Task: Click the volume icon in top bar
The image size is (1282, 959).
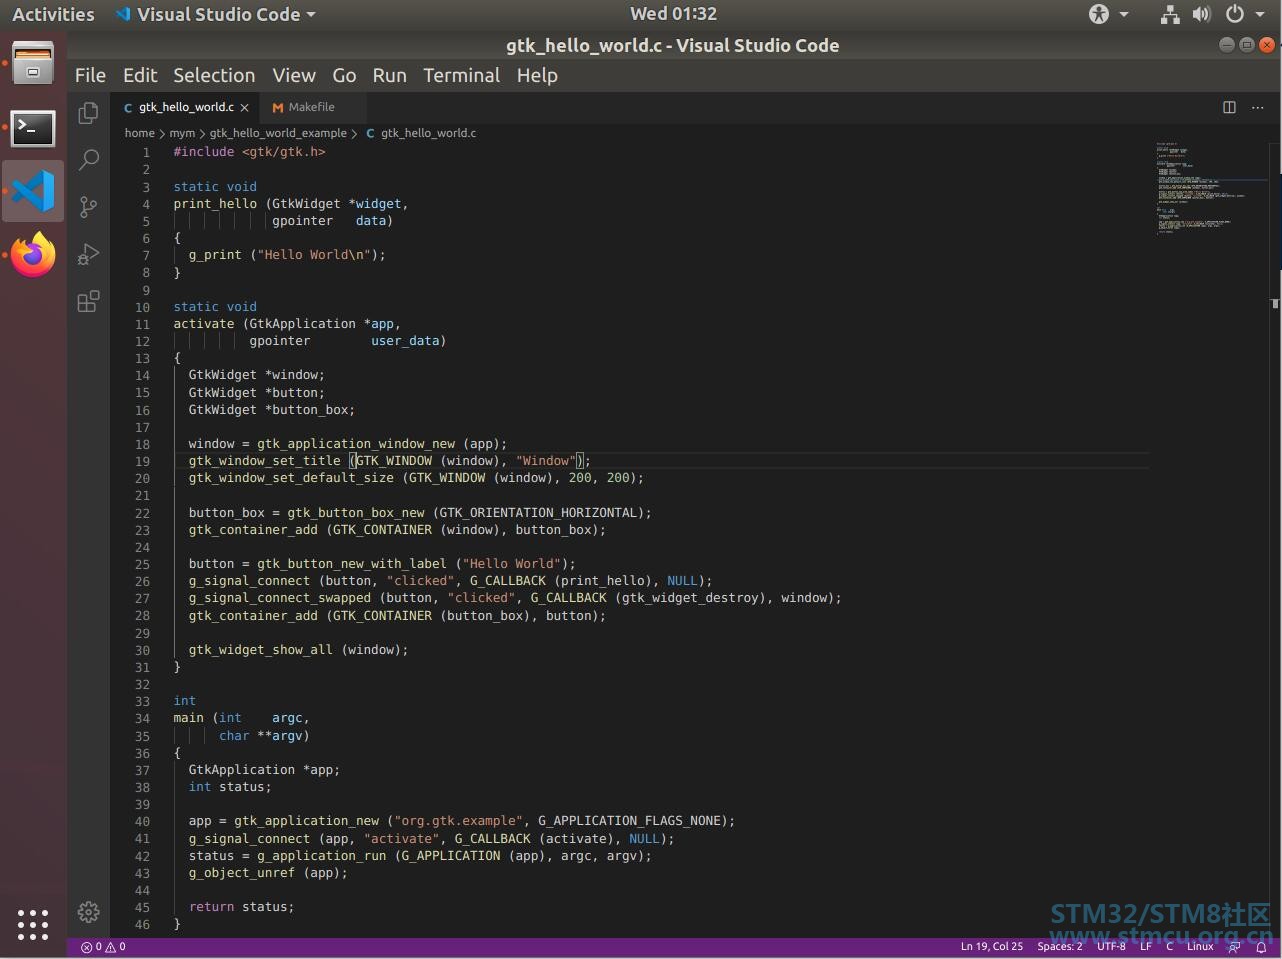Action: pyautogui.click(x=1202, y=14)
